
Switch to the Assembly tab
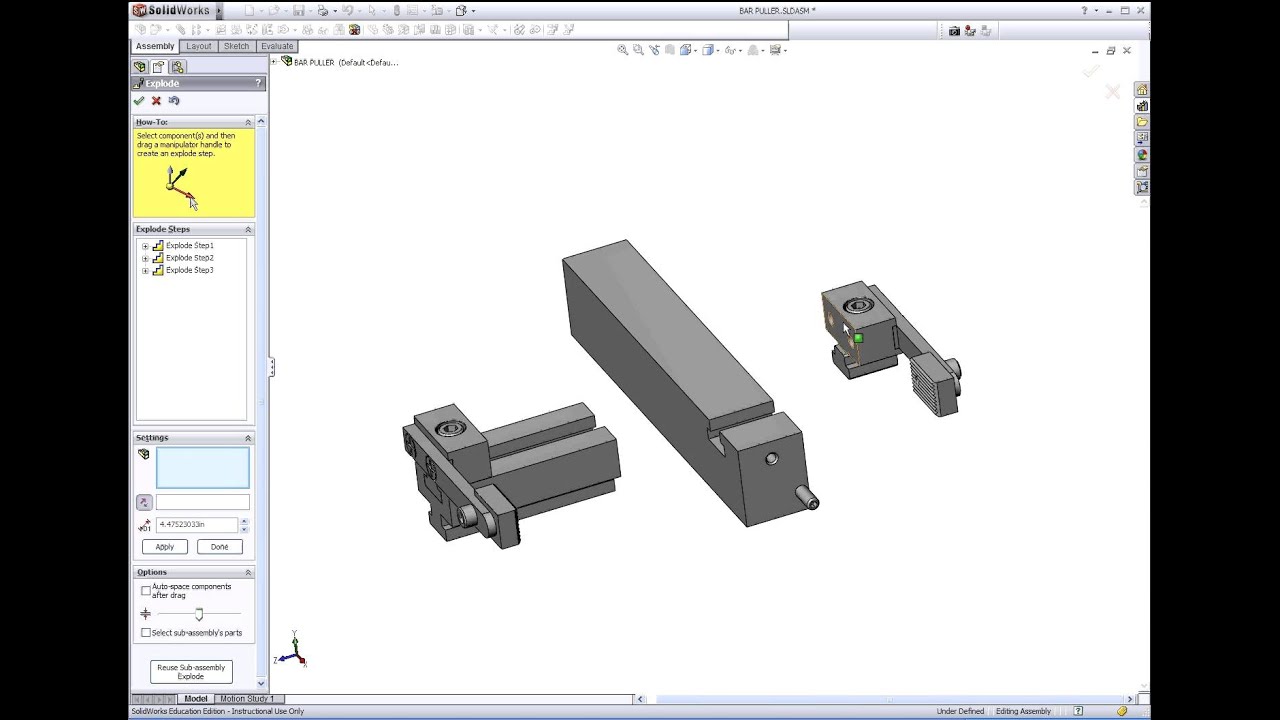155,46
